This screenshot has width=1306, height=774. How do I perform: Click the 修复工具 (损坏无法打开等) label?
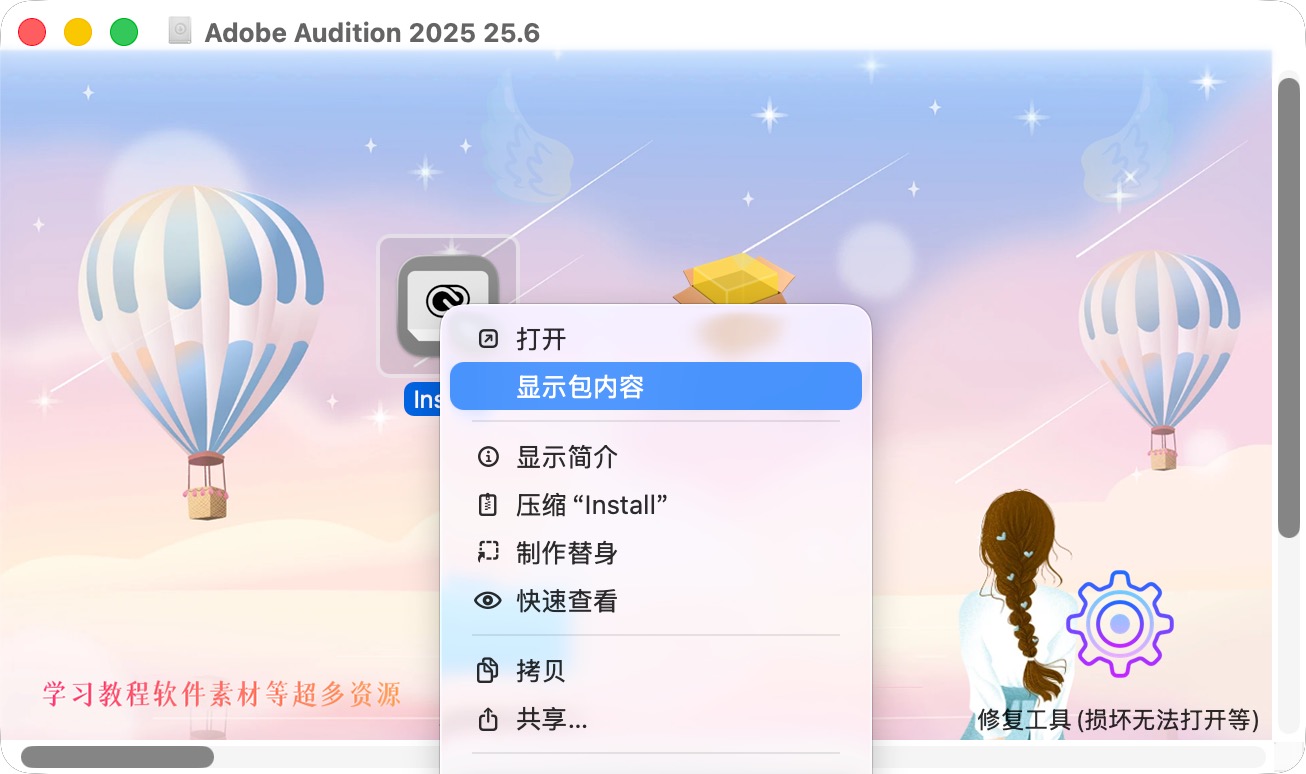coord(1118,720)
